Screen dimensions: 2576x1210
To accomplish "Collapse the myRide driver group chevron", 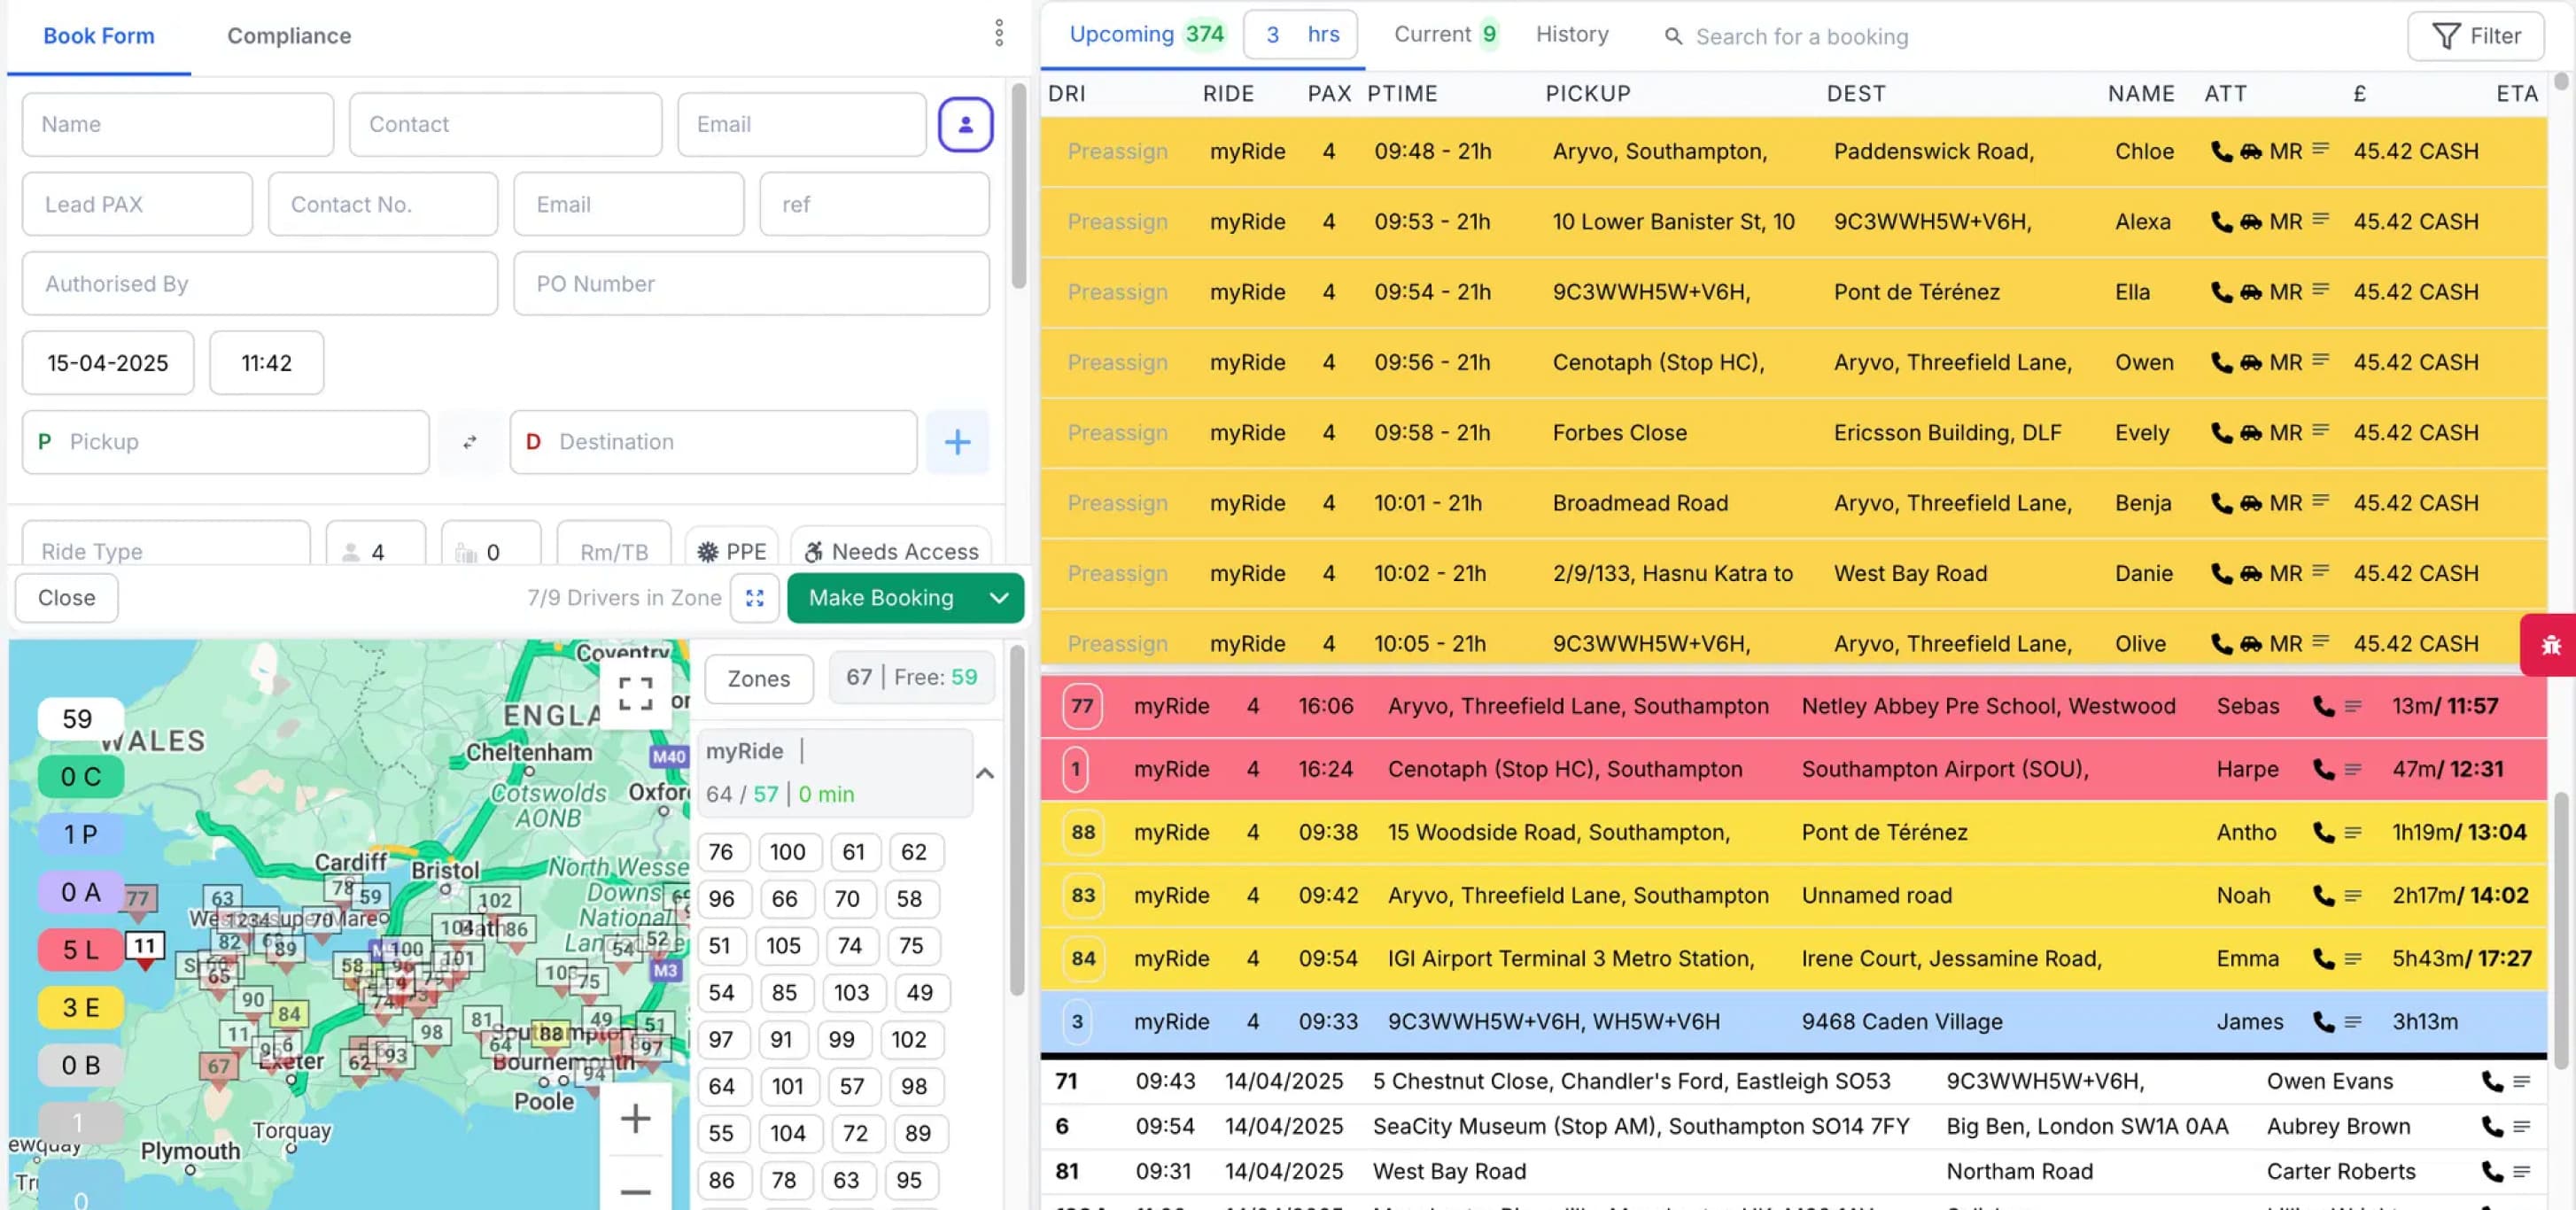I will click(985, 773).
